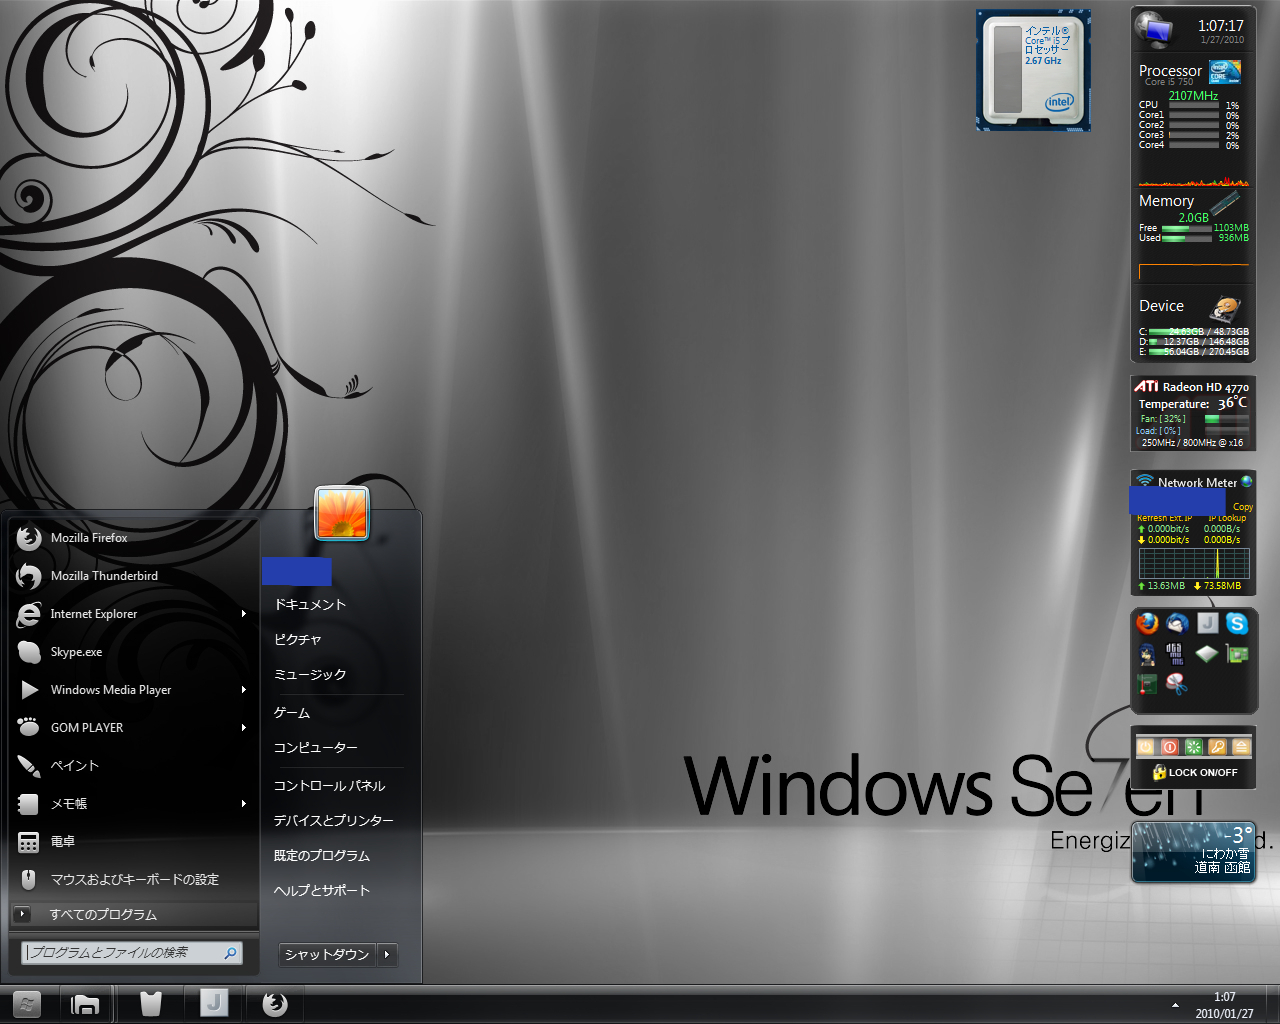Click the Wi-Fi icon on Network Meter
Viewport: 1280px width, 1024px height.
1145,481
